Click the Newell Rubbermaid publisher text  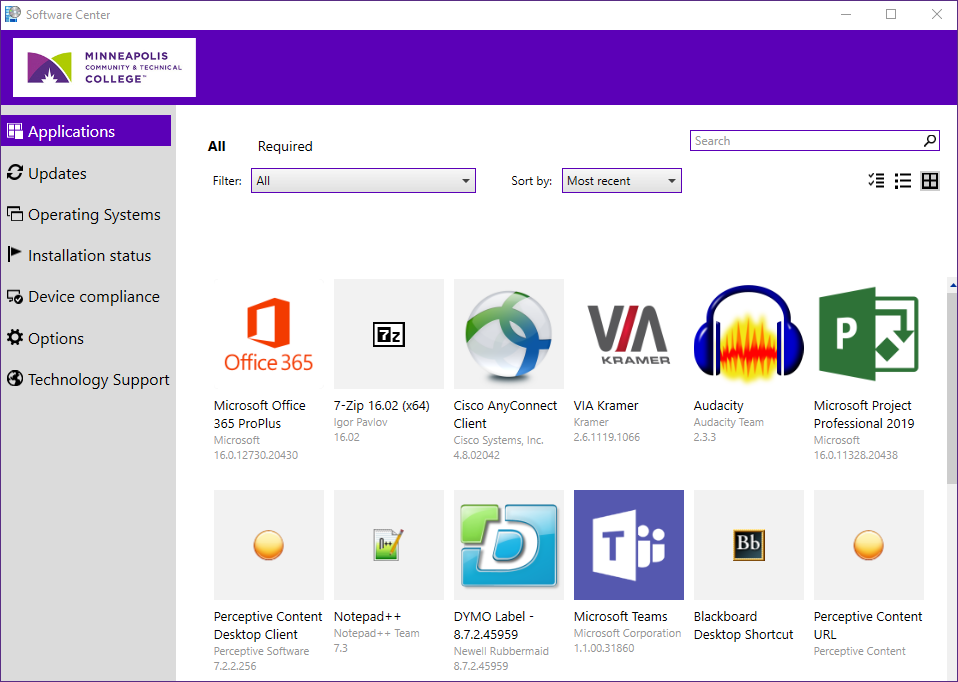click(502, 651)
